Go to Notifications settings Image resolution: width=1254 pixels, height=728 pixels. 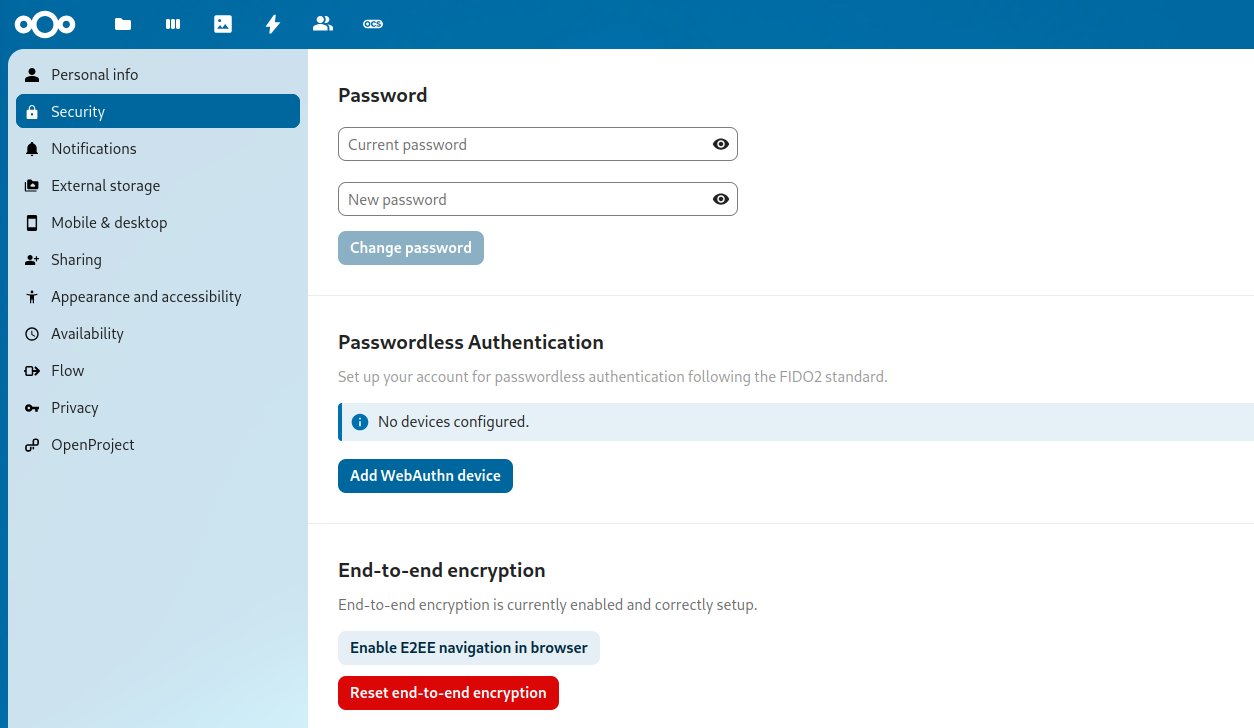pyautogui.click(x=94, y=149)
